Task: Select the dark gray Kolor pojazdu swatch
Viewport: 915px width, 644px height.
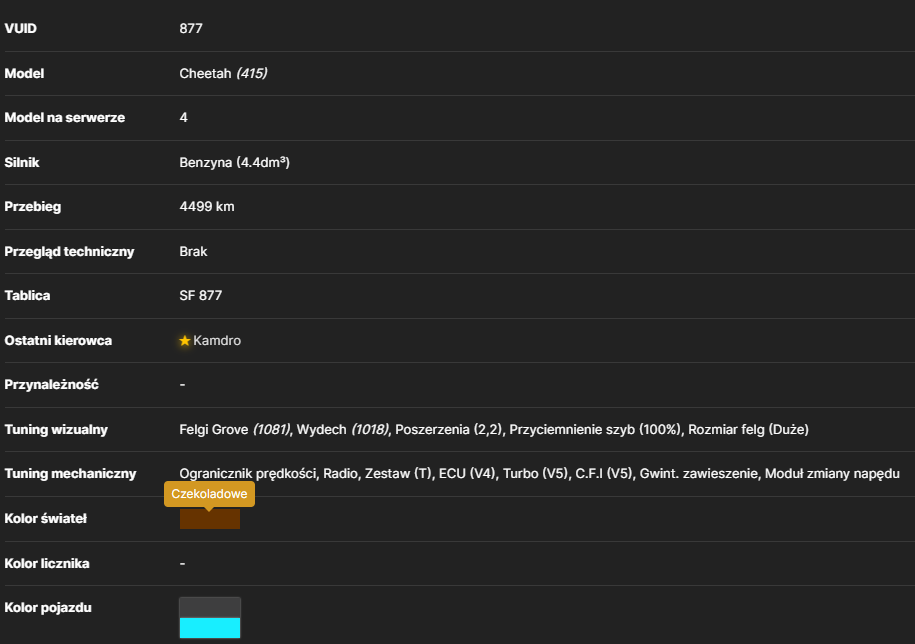Action: (209, 607)
